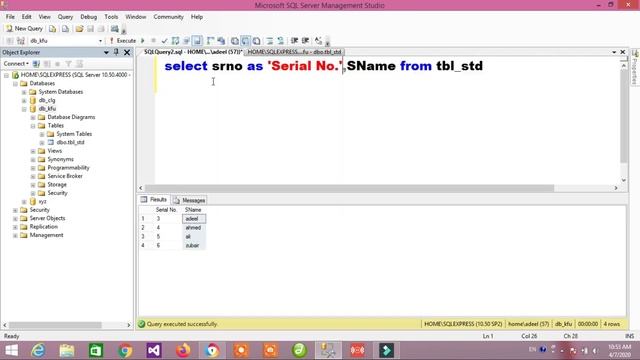Select Results to File icon

pyautogui.click(x=256, y=41)
